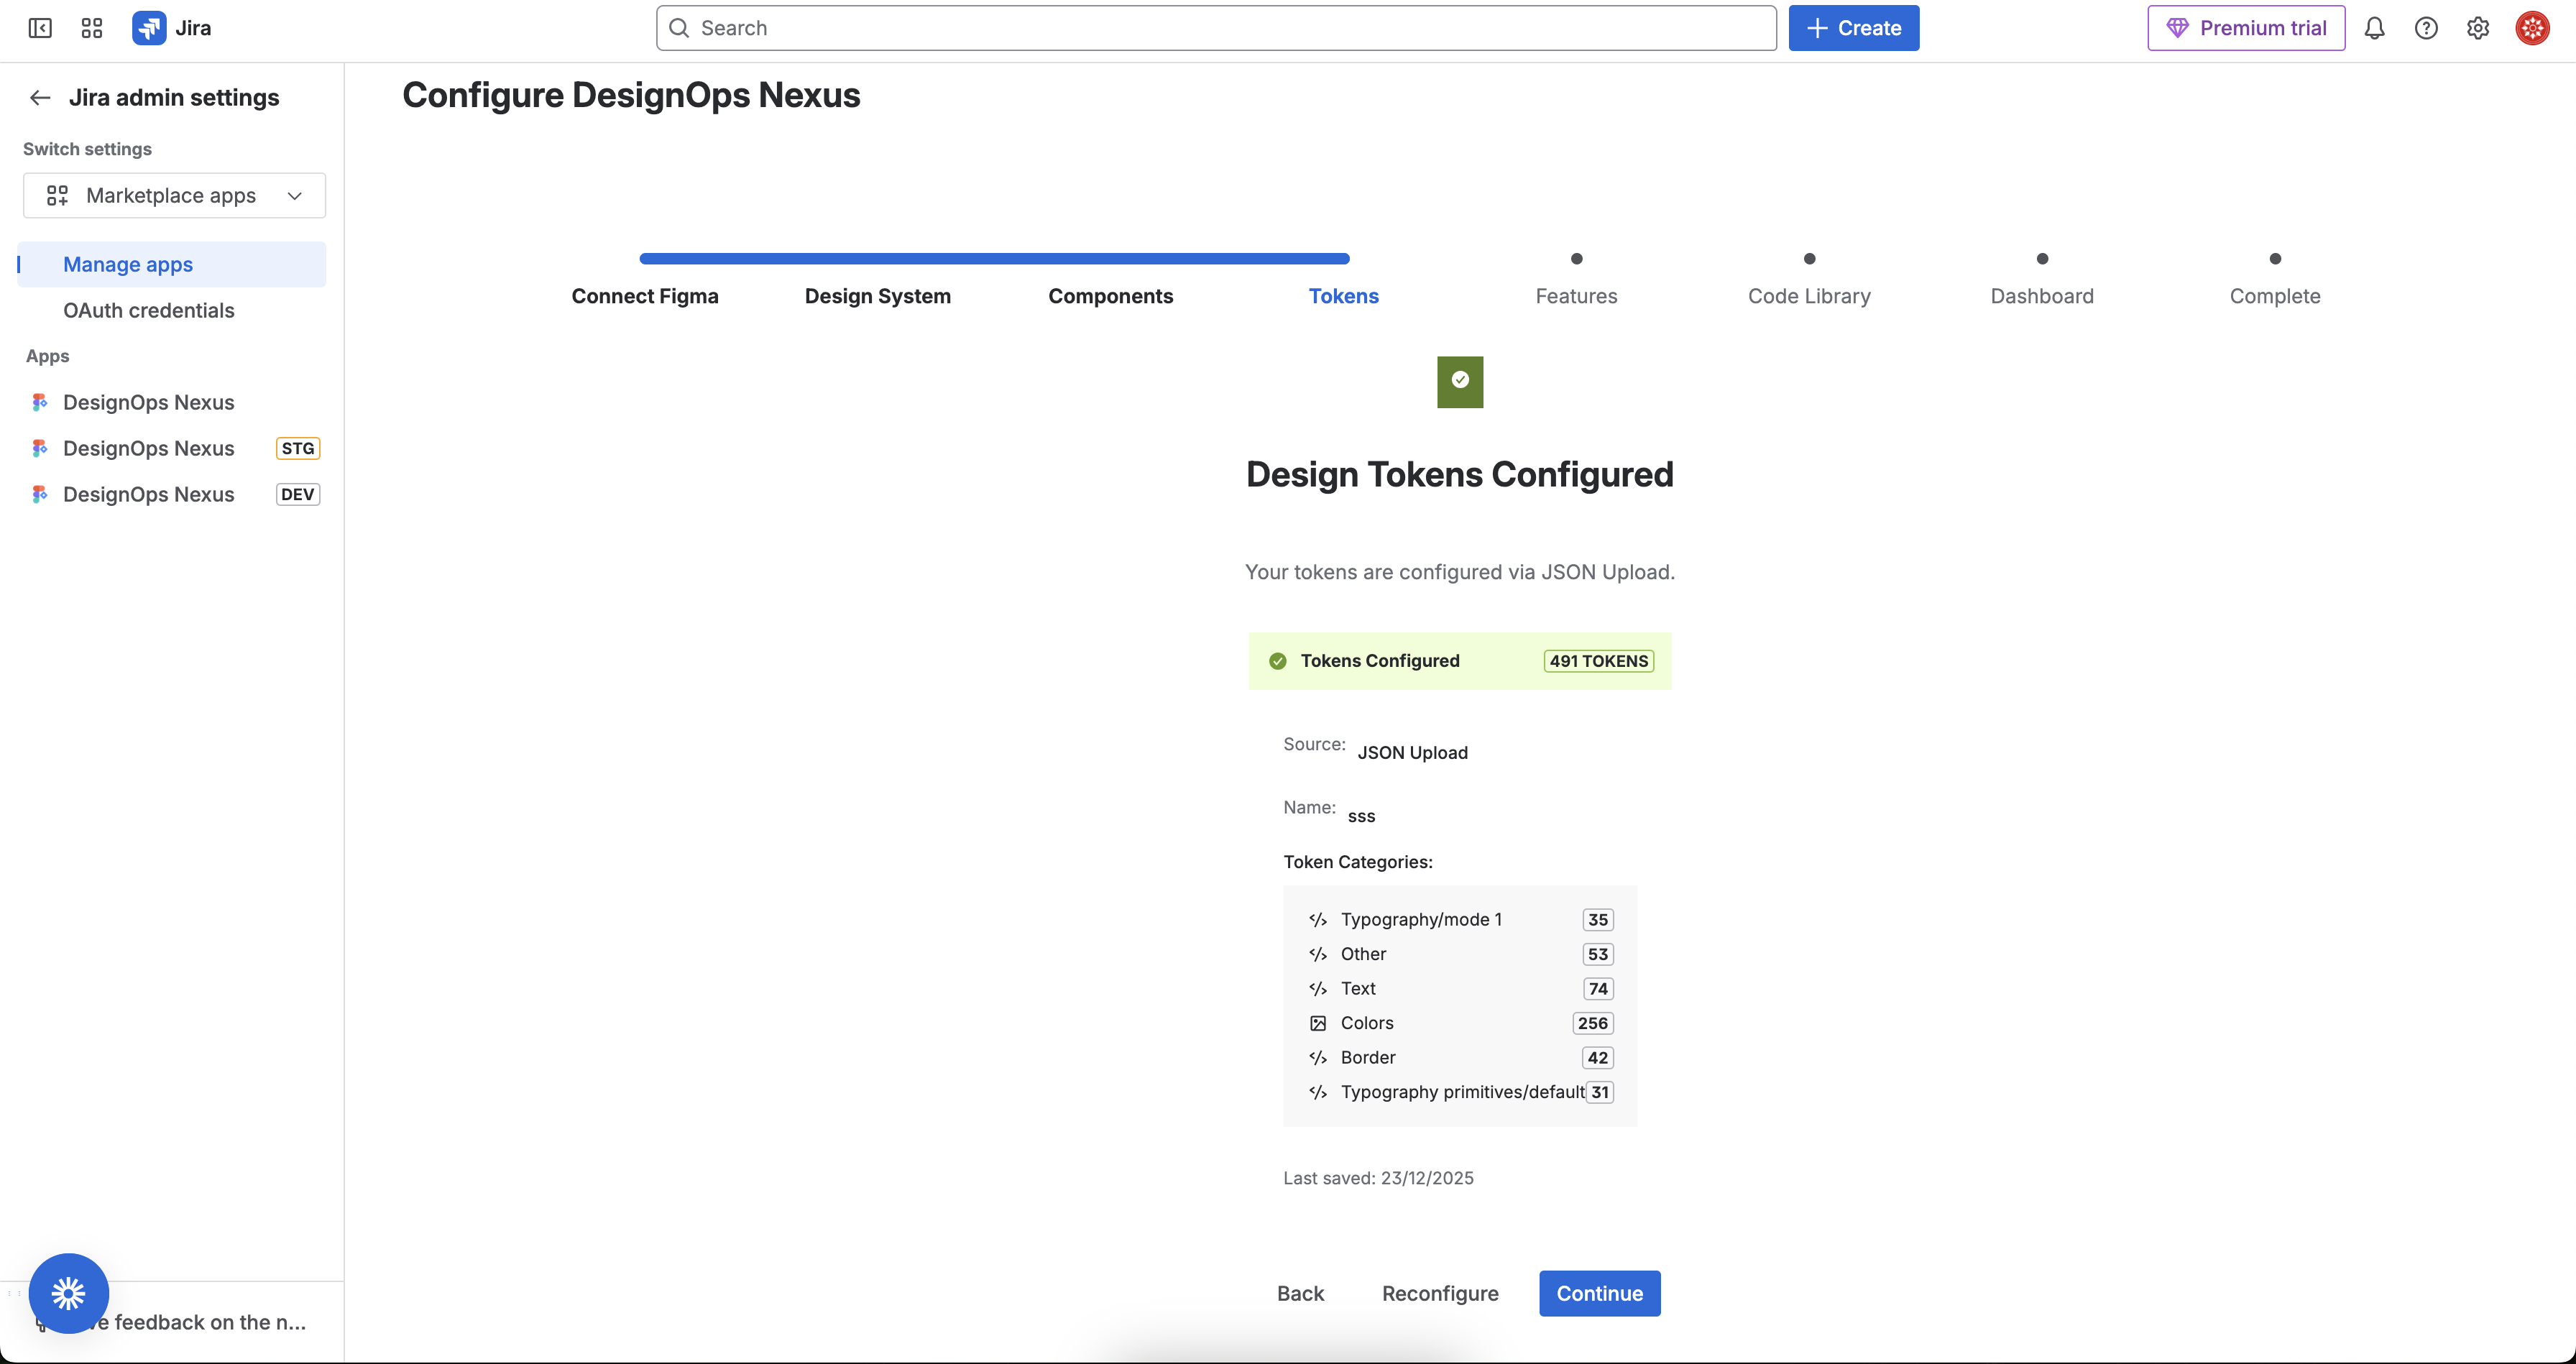Open the help question mark icon
Image resolution: width=2576 pixels, height=1364 pixels.
pyautogui.click(x=2426, y=28)
